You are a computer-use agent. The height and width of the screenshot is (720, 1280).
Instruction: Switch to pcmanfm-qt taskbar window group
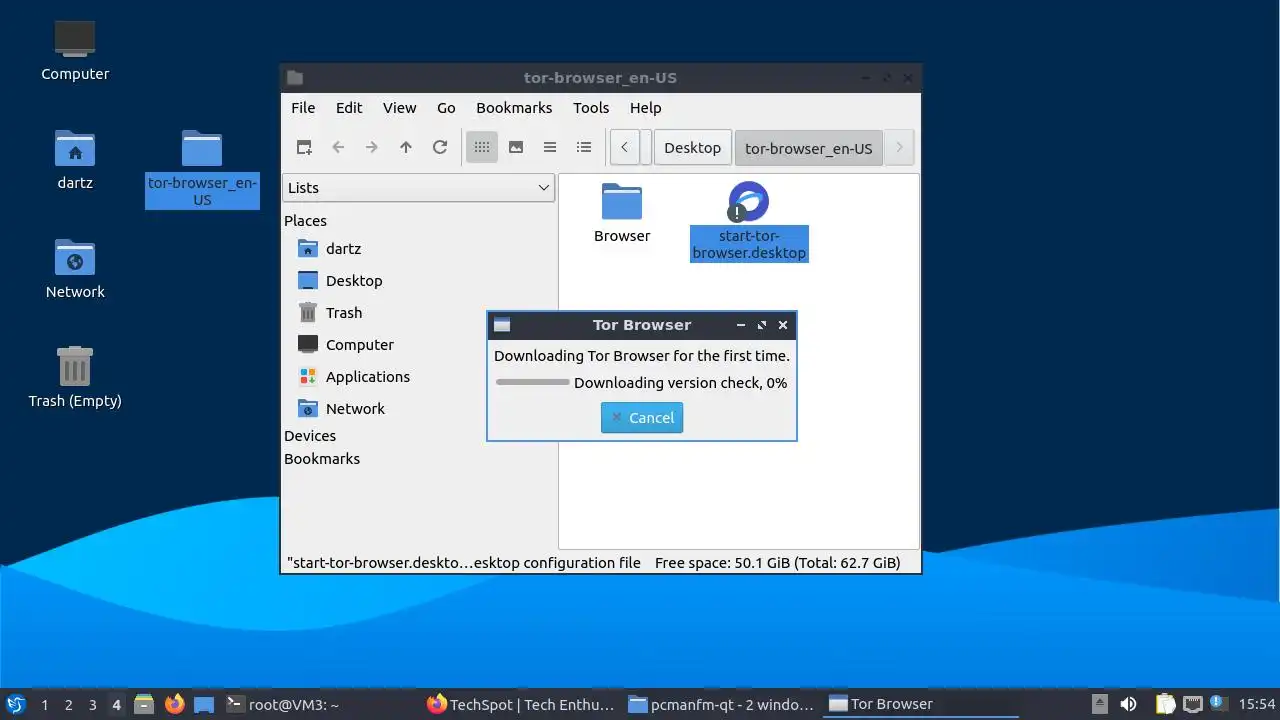coord(722,704)
